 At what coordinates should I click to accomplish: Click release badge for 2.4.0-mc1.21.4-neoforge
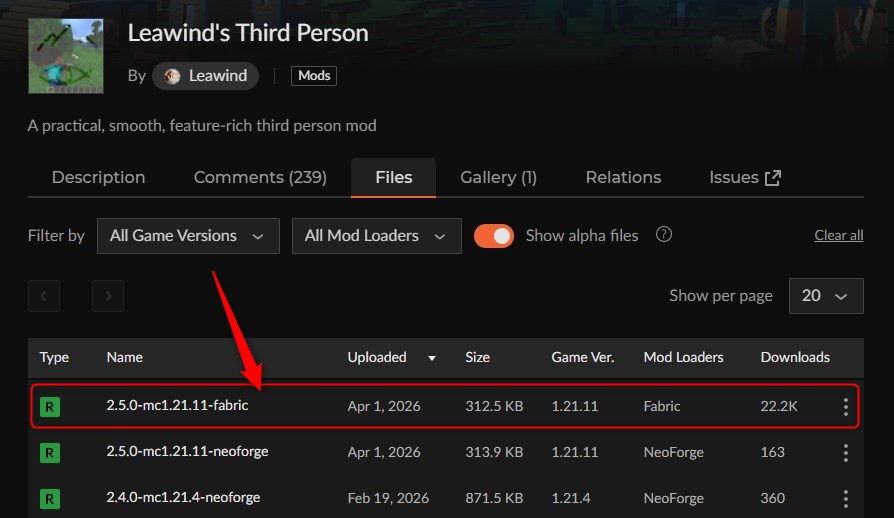[50, 499]
